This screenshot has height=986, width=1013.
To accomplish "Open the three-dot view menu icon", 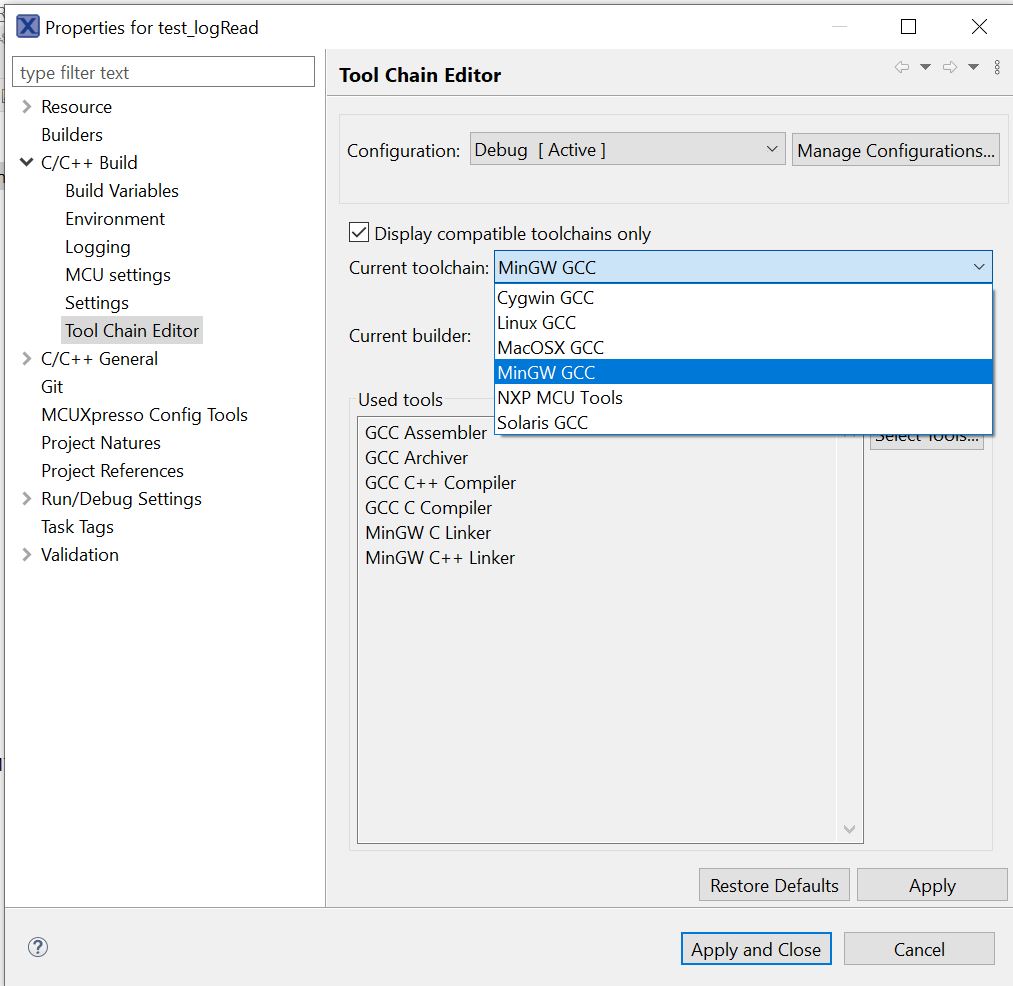I will pyautogui.click(x=997, y=67).
